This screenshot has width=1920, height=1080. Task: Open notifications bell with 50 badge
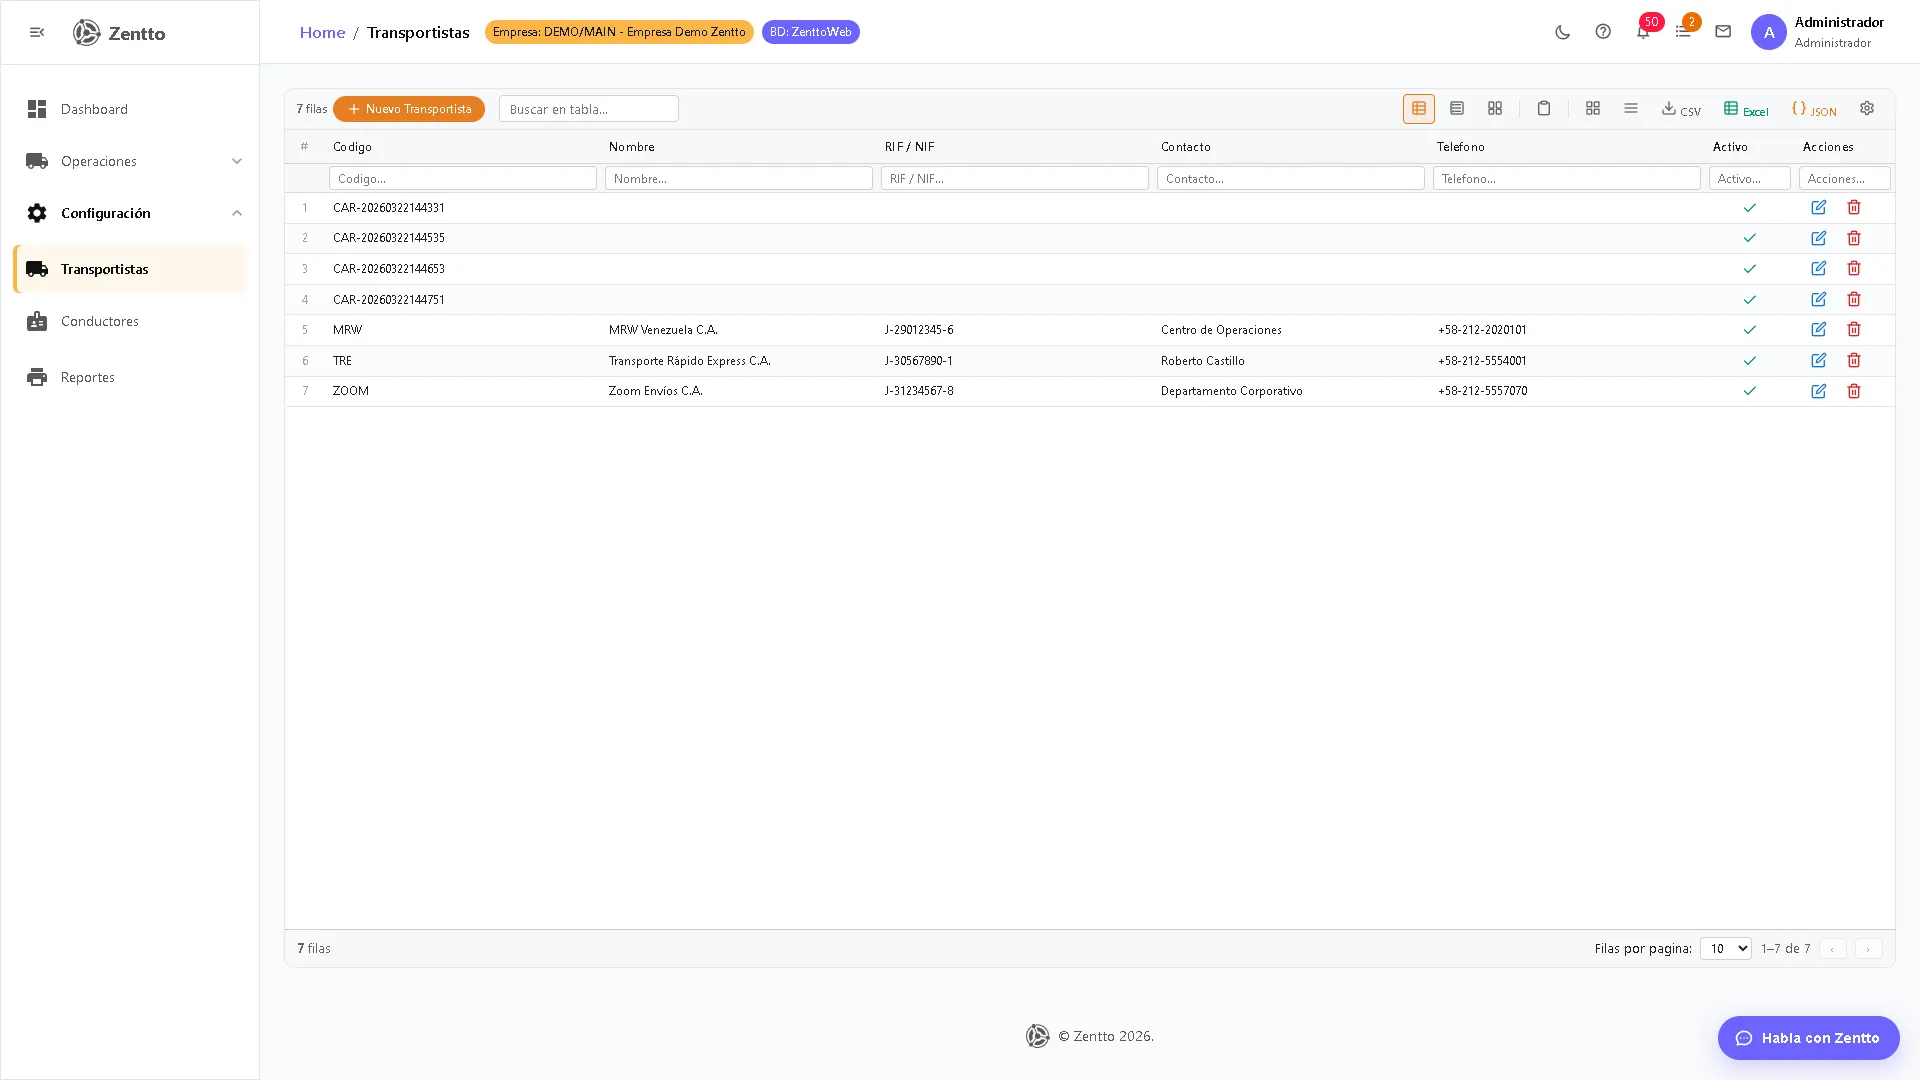pyautogui.click(x=1643, y=32)
